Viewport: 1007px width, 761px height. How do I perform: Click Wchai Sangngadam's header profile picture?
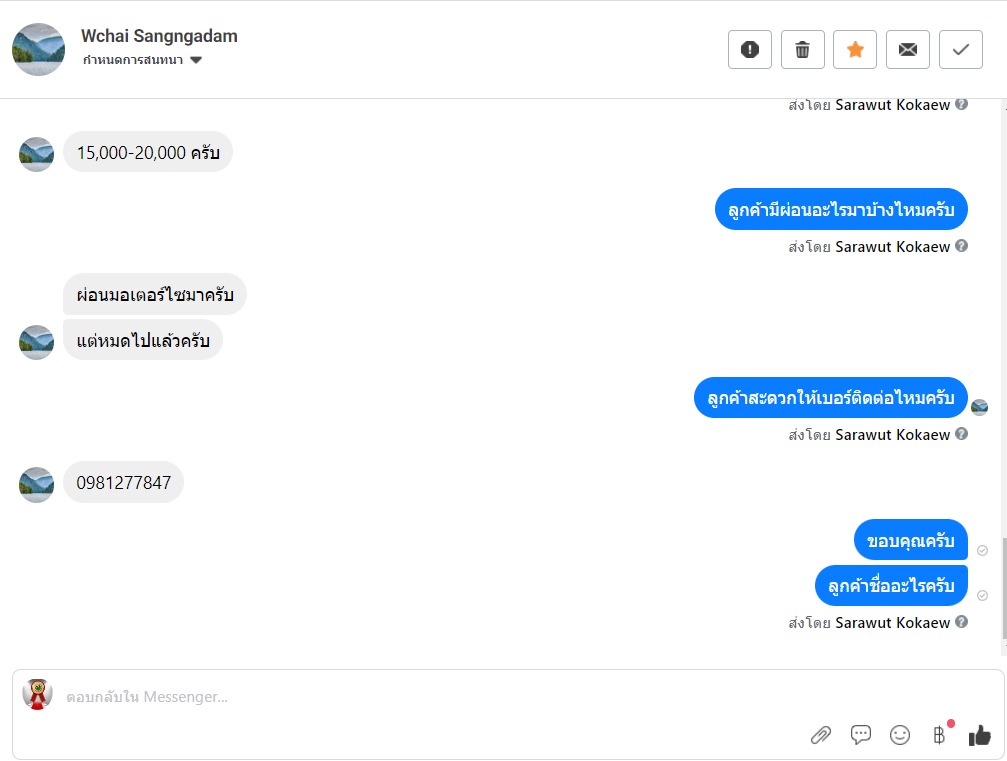pos(39,49)
